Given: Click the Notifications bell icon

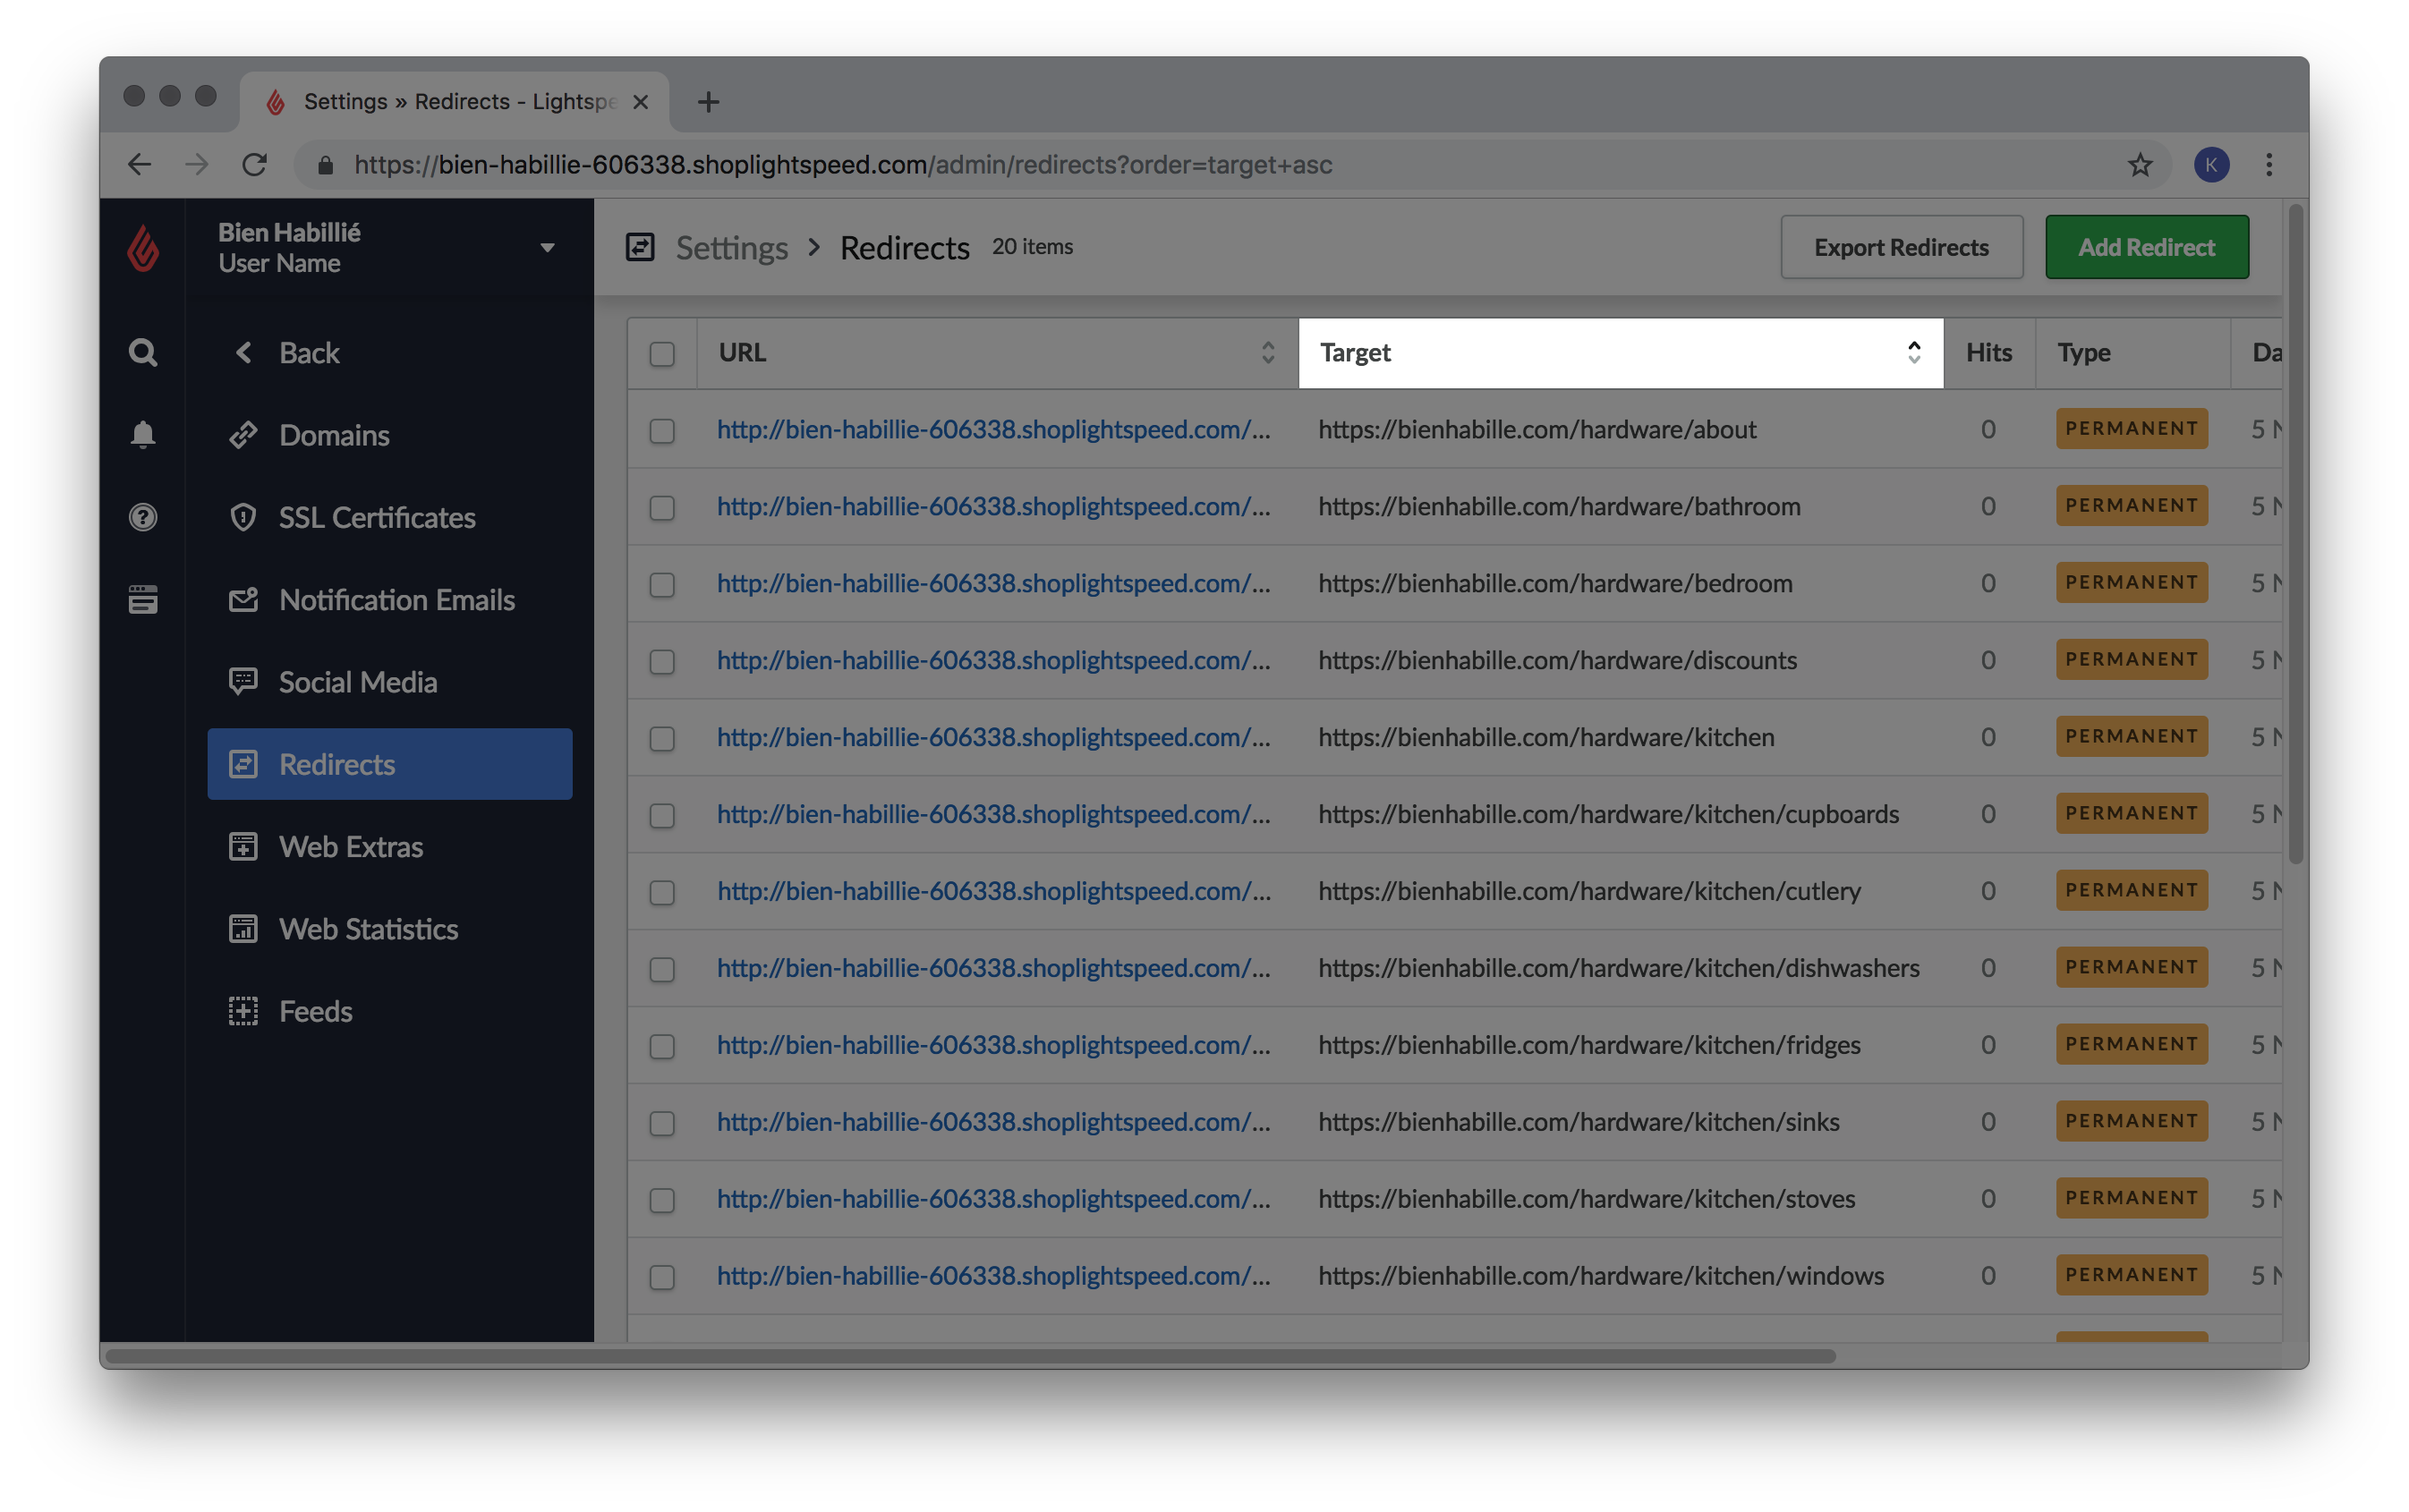Looking at the screenshot, I should [143, 434].
